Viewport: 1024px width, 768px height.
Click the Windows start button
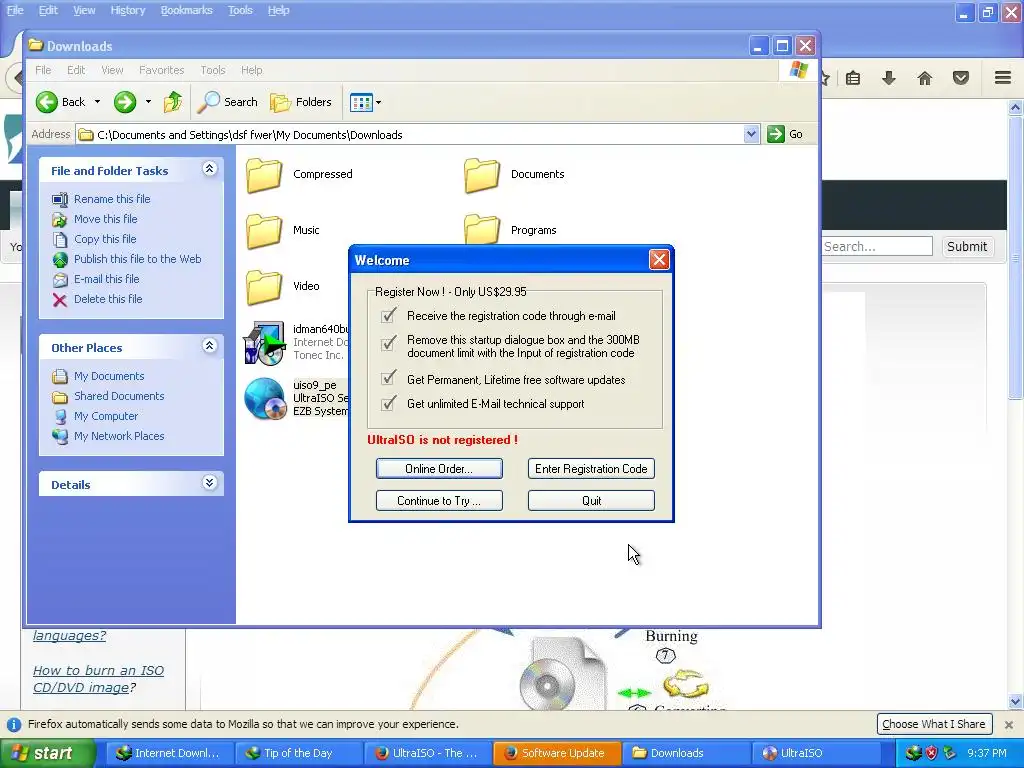coord(46,753)
